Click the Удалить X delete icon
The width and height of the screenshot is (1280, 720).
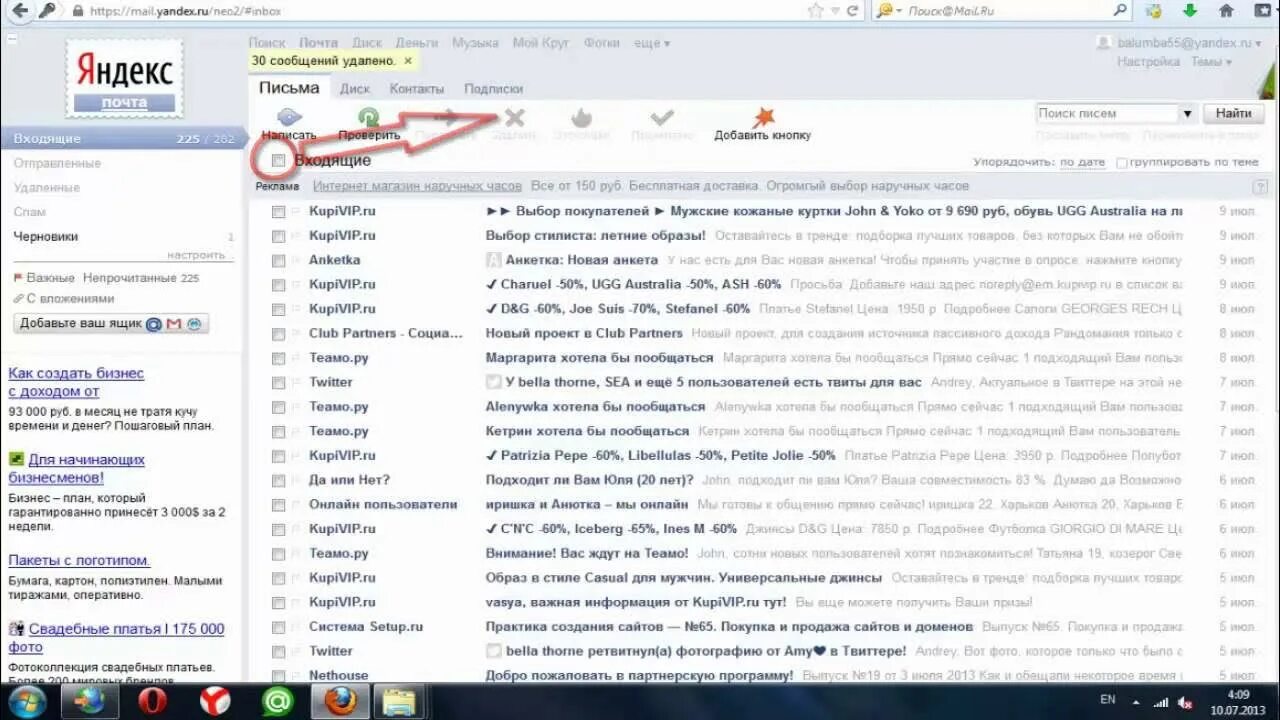coord(514,117)
